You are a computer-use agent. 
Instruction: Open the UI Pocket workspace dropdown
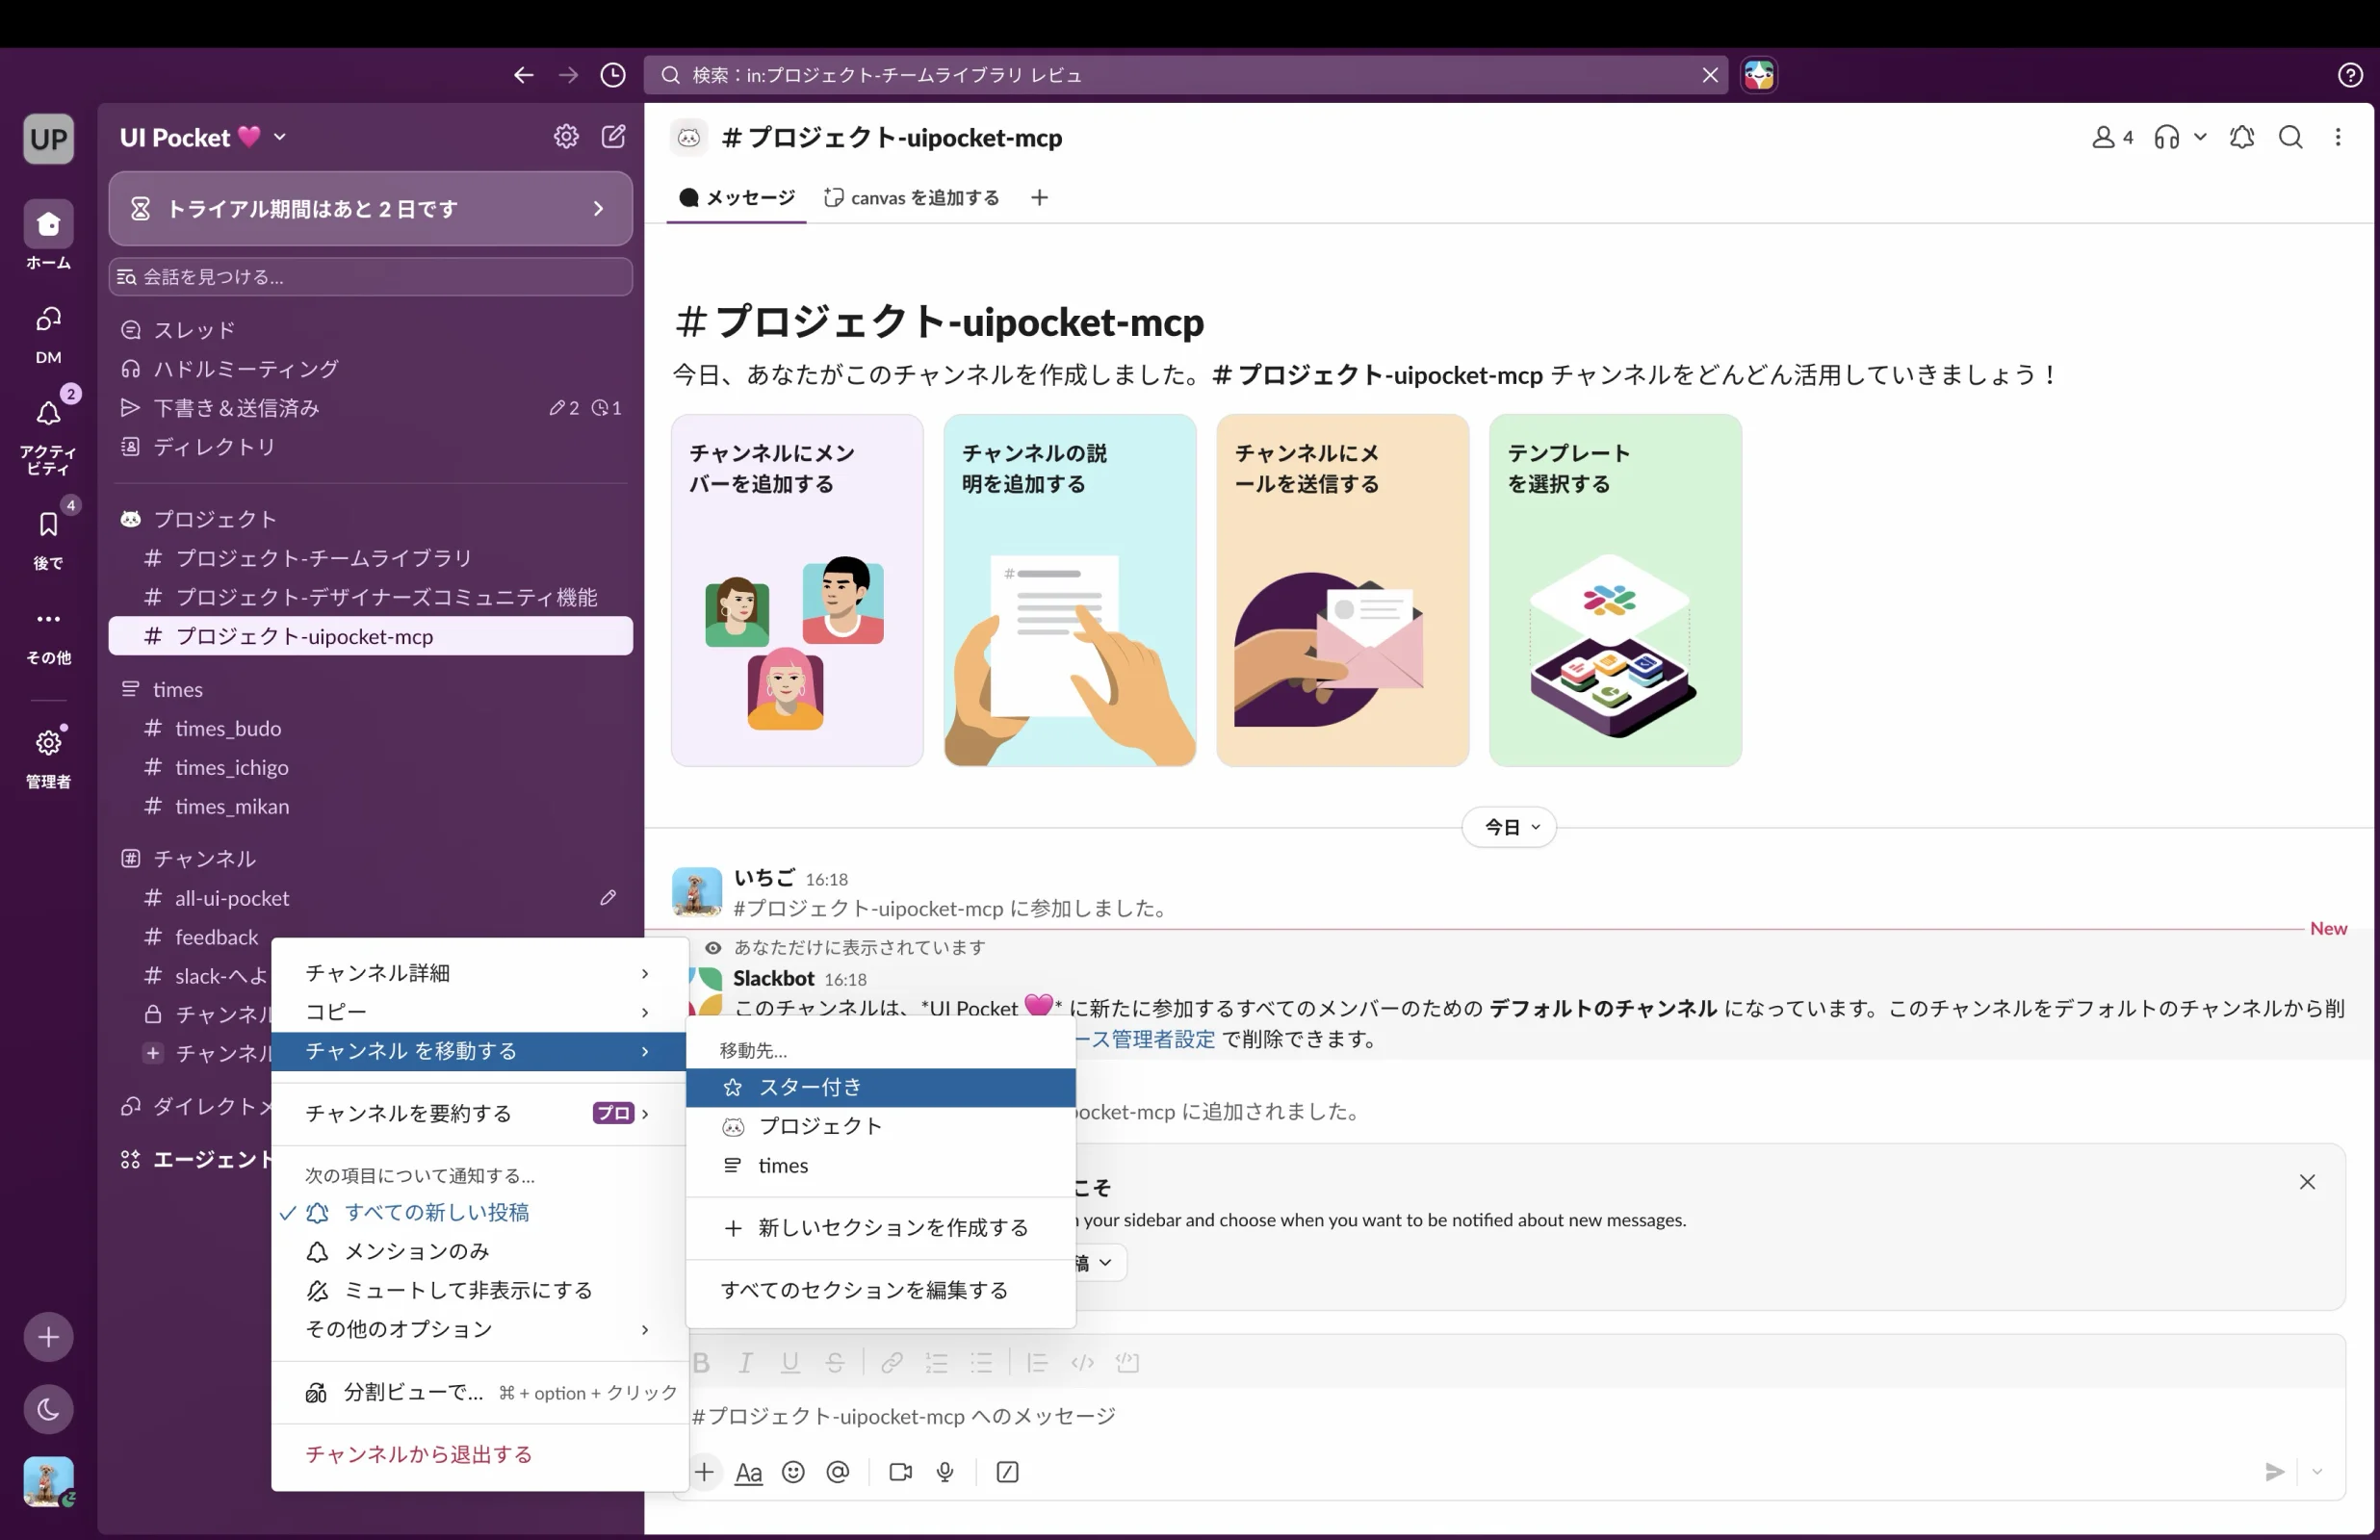pos(204,137)
